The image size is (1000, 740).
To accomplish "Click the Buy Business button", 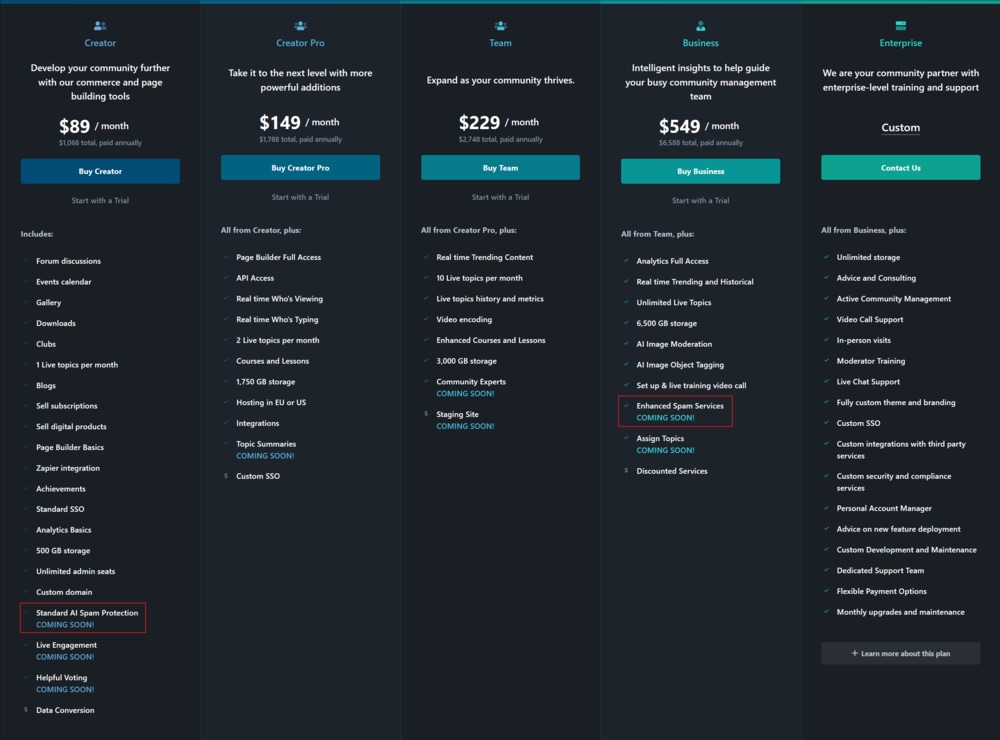I will (x=700, y=171).
